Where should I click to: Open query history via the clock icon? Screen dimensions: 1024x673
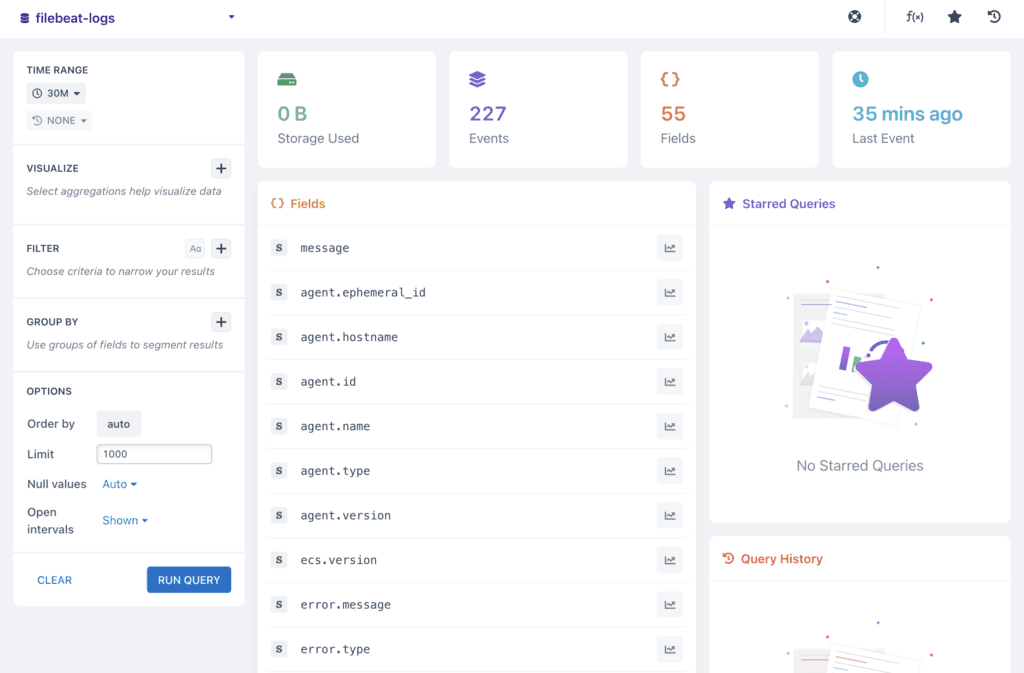point(993,17)
